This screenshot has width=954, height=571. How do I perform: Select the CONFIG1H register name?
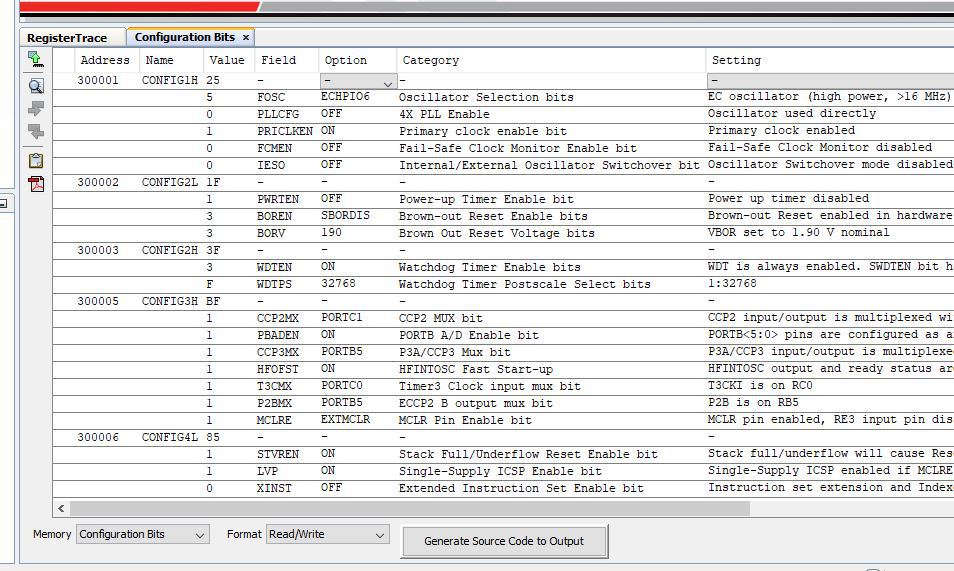[170, 80]
